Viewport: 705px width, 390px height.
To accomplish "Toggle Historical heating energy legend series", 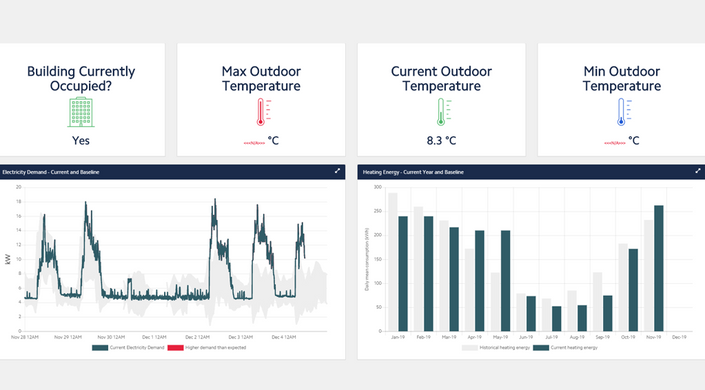I will coord(496,348).
